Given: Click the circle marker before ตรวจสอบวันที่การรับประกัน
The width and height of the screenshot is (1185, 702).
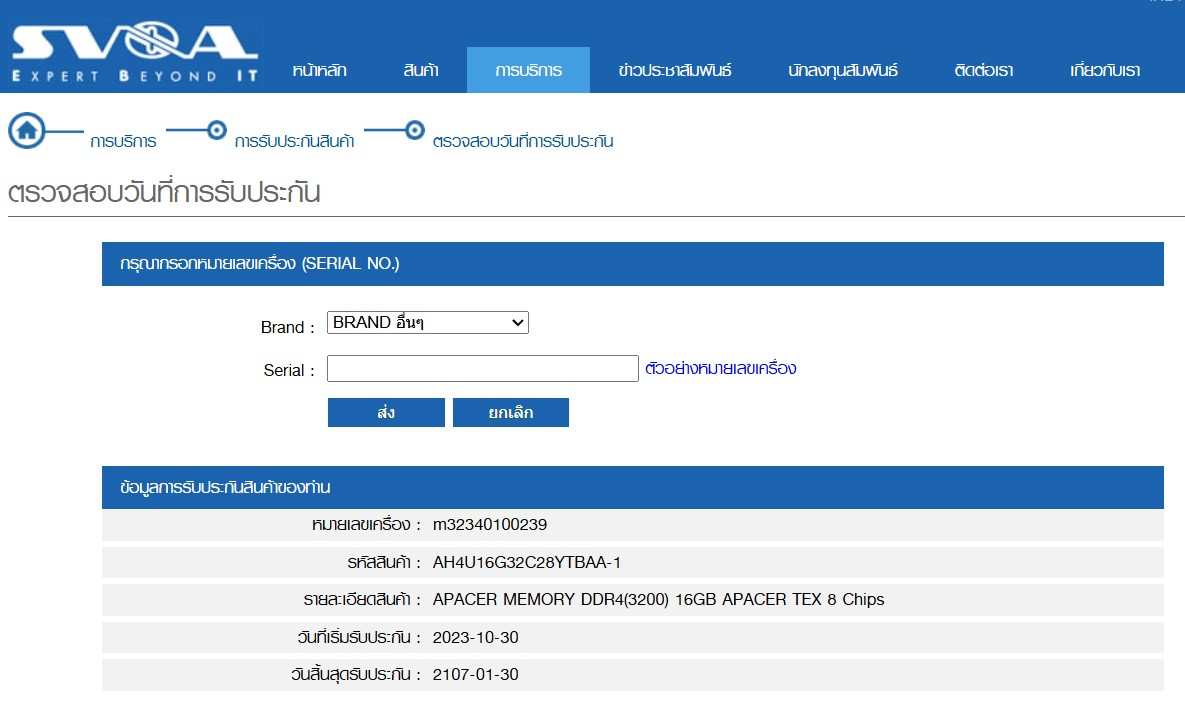Looking at the screenshot, I should point(415,131).
